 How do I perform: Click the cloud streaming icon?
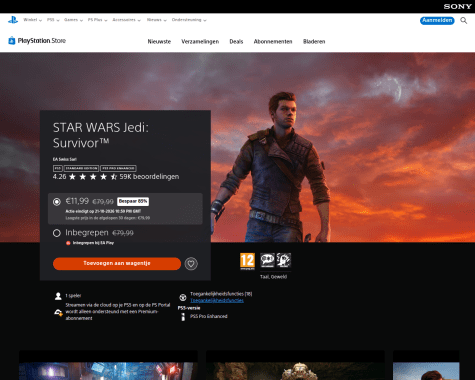pyautogui.click(x=58, y=313)
